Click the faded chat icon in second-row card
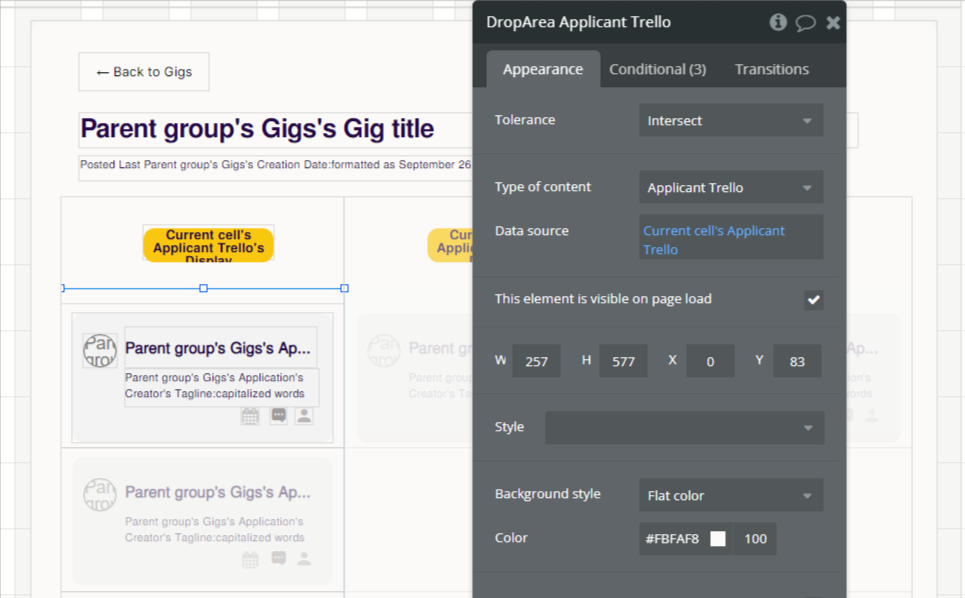The width and height of the screenshot is (965, 598). [279, 559]
